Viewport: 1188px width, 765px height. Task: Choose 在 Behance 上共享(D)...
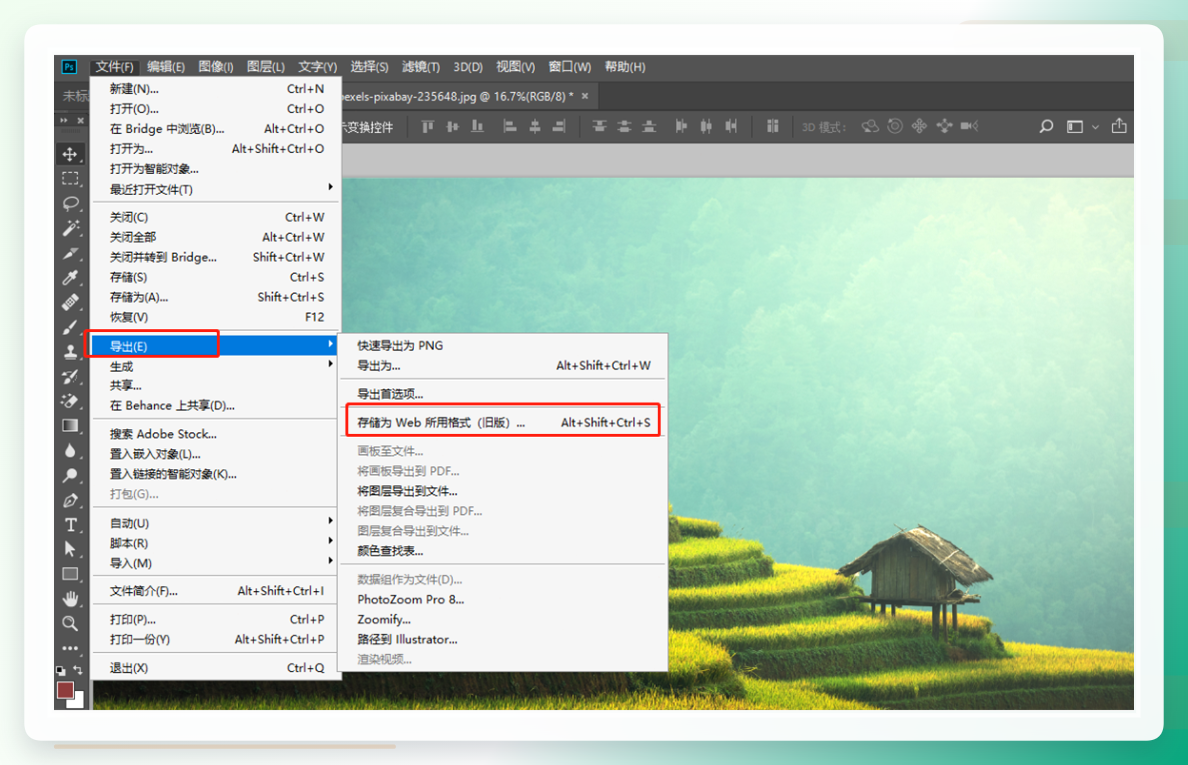215,406
